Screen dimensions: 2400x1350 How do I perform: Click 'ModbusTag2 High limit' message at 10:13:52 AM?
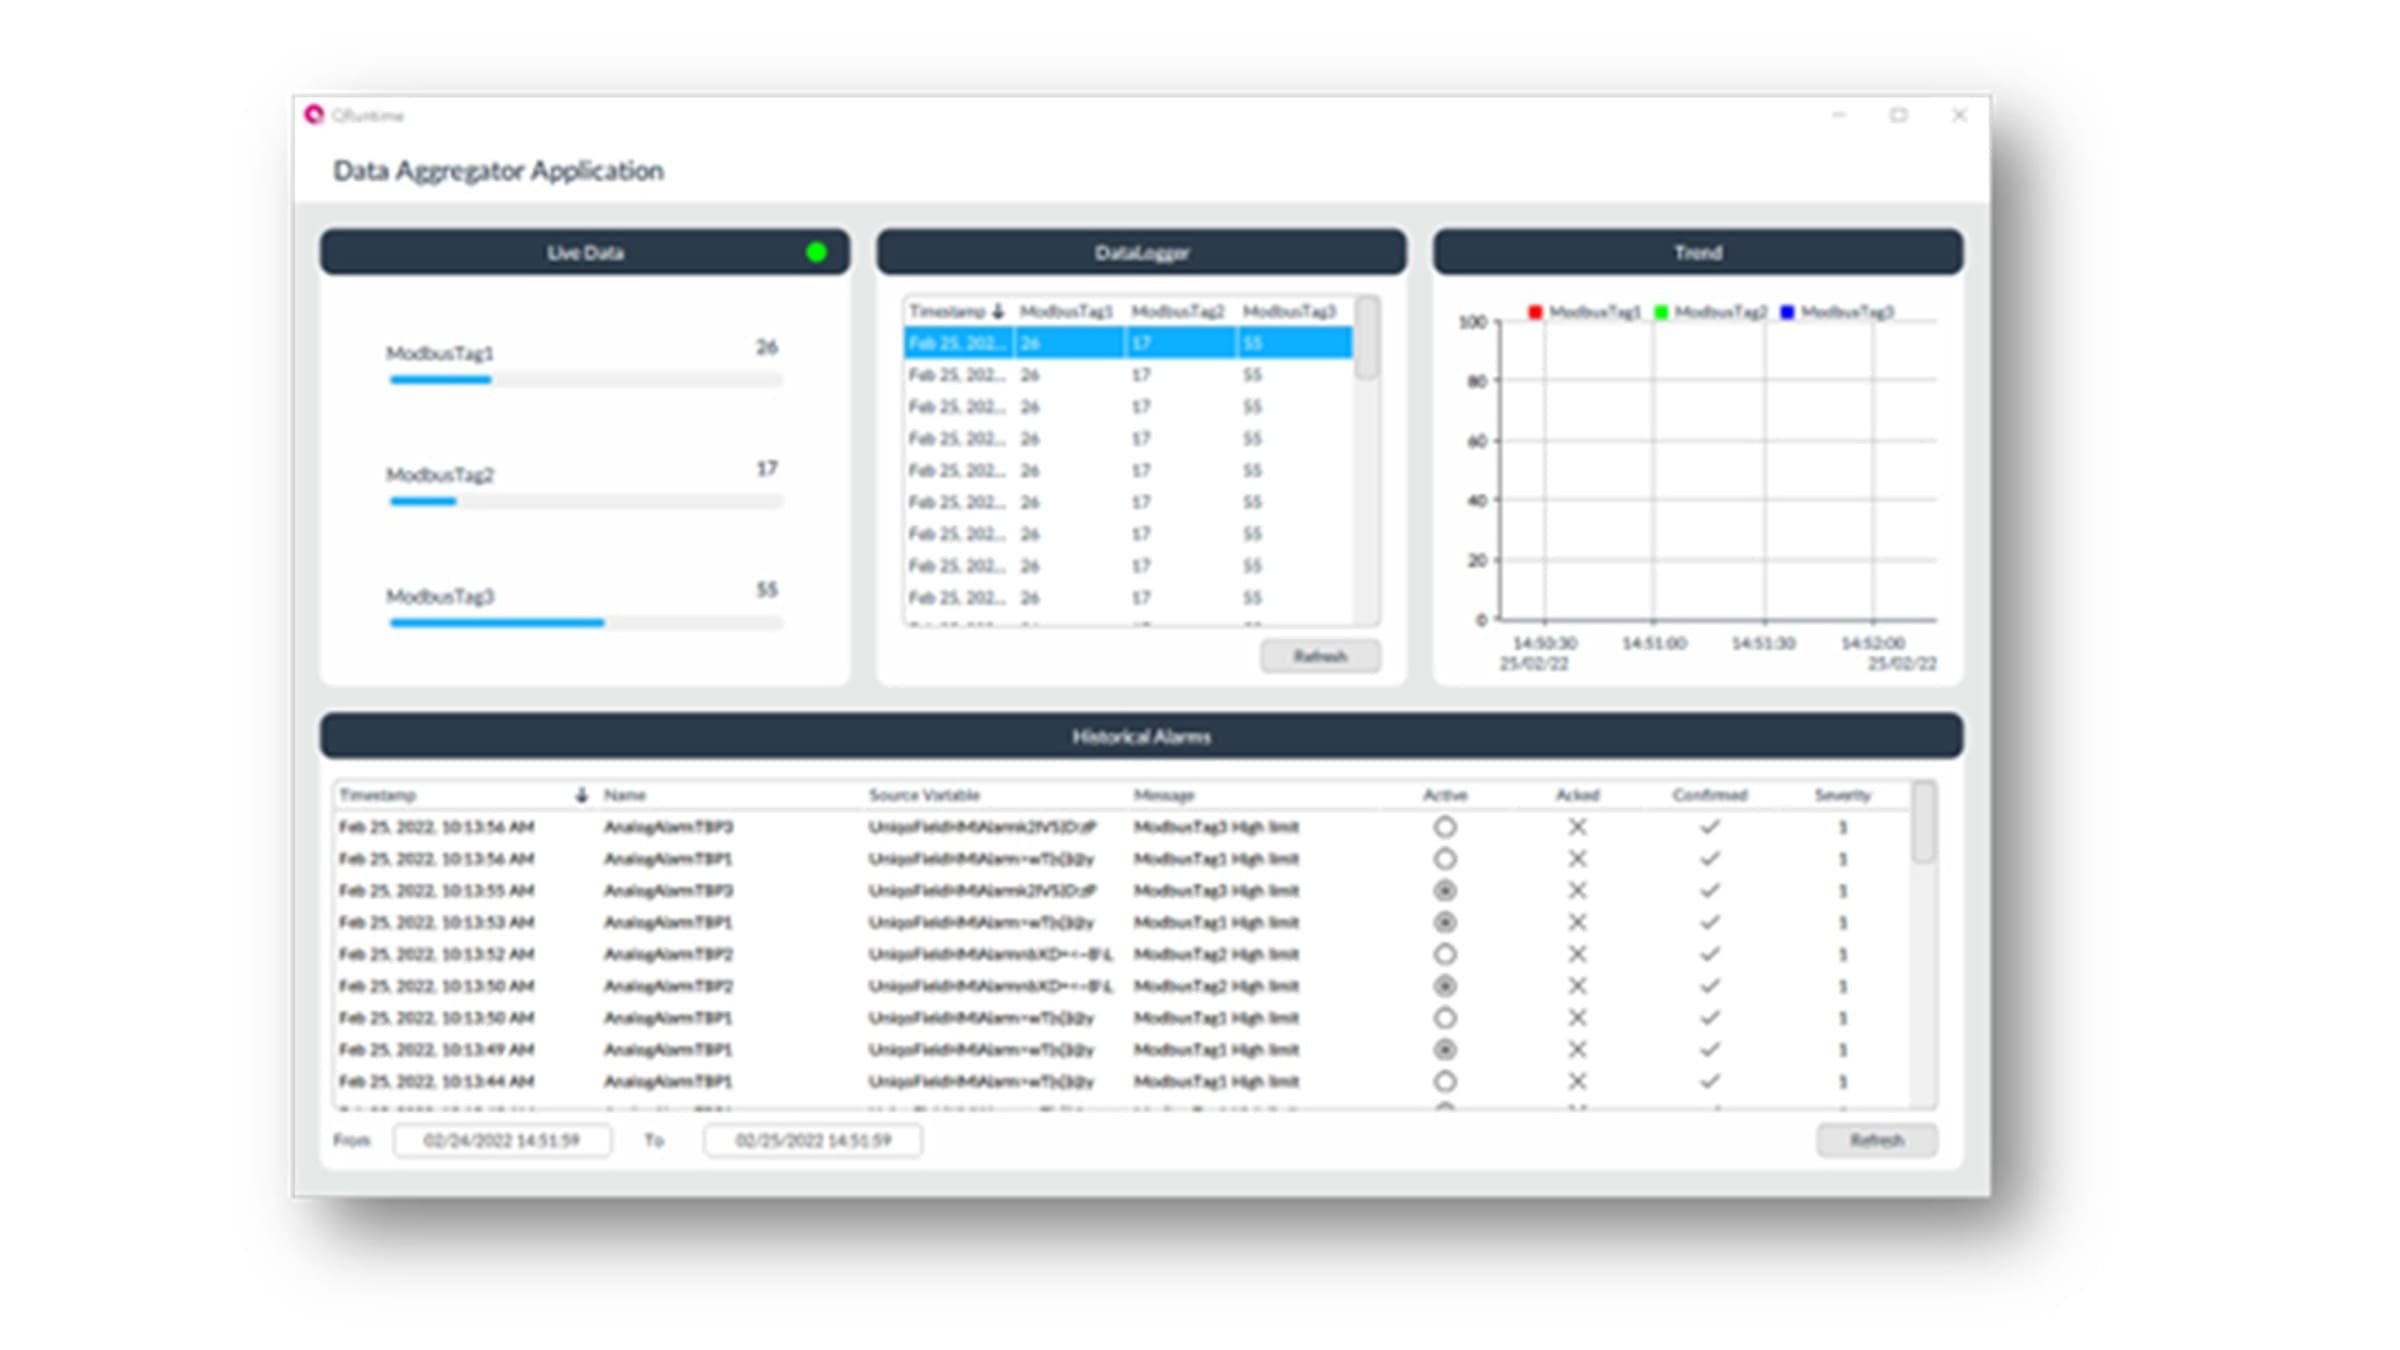[x=1216, y=954]
